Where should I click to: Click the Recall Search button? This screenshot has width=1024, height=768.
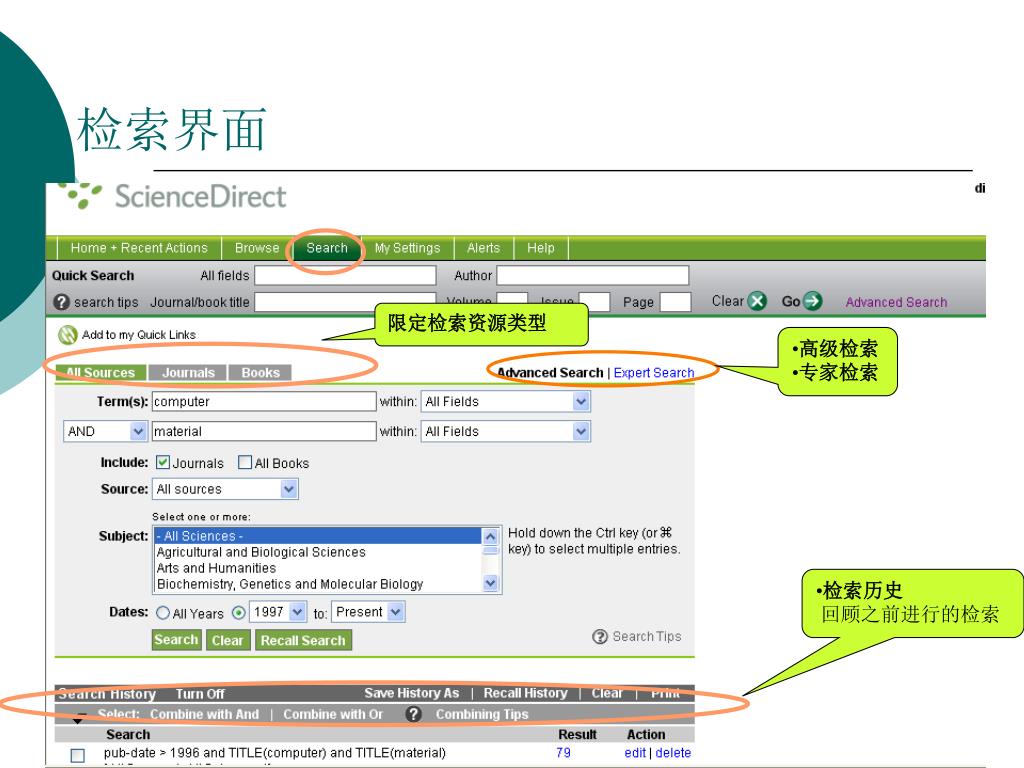coord(303,640)
